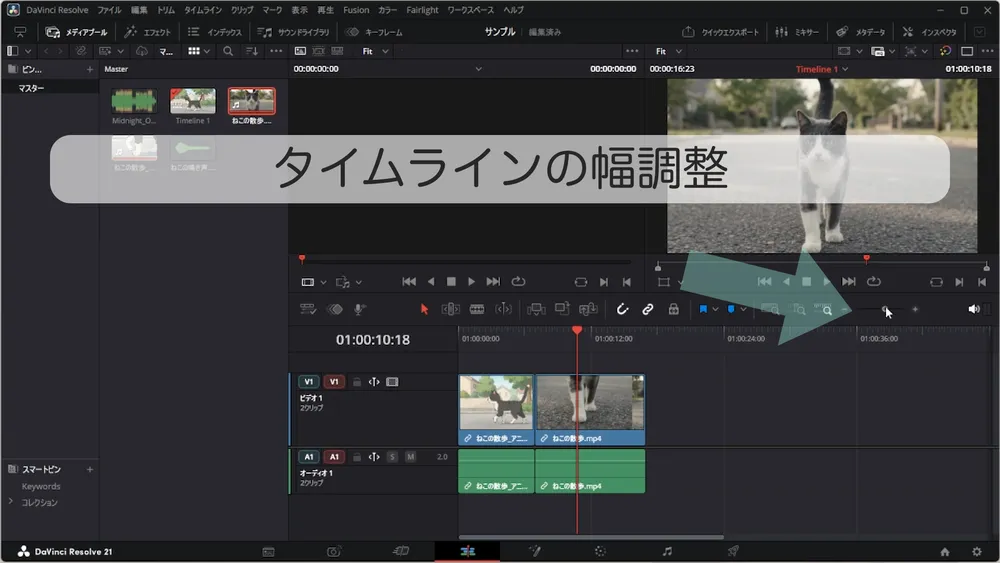Activate the Trim Edit Mode tool
Screen dimensions: 1000x563
point(450,309)
